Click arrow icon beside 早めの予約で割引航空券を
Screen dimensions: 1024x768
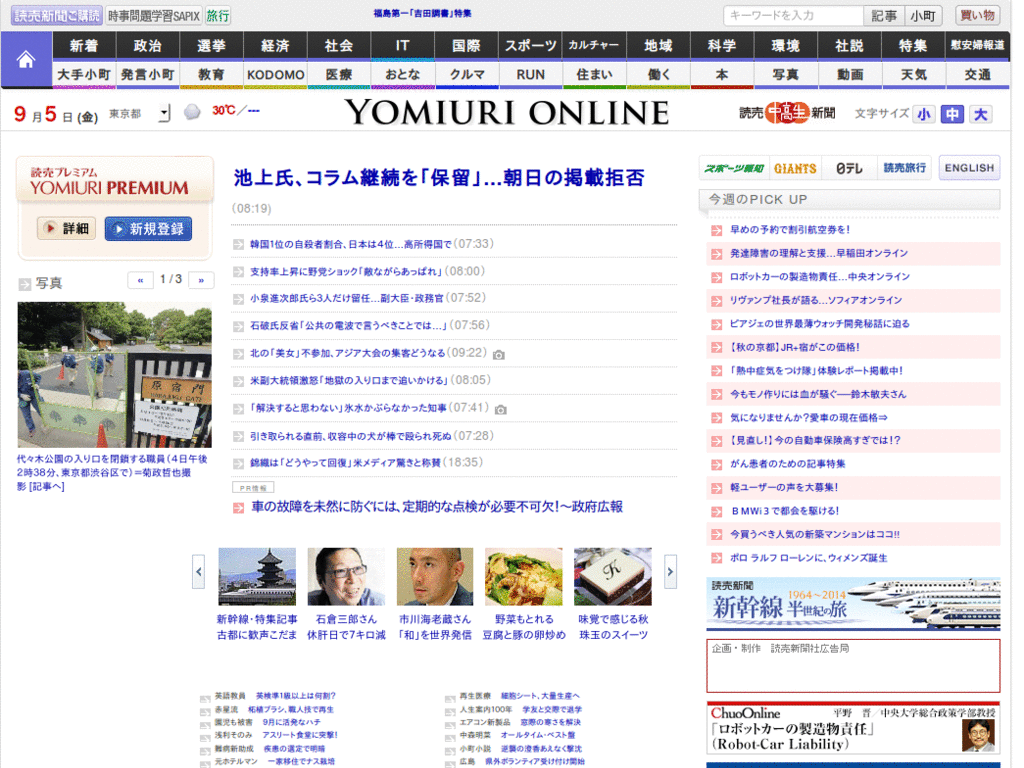[x=716, y=230]
